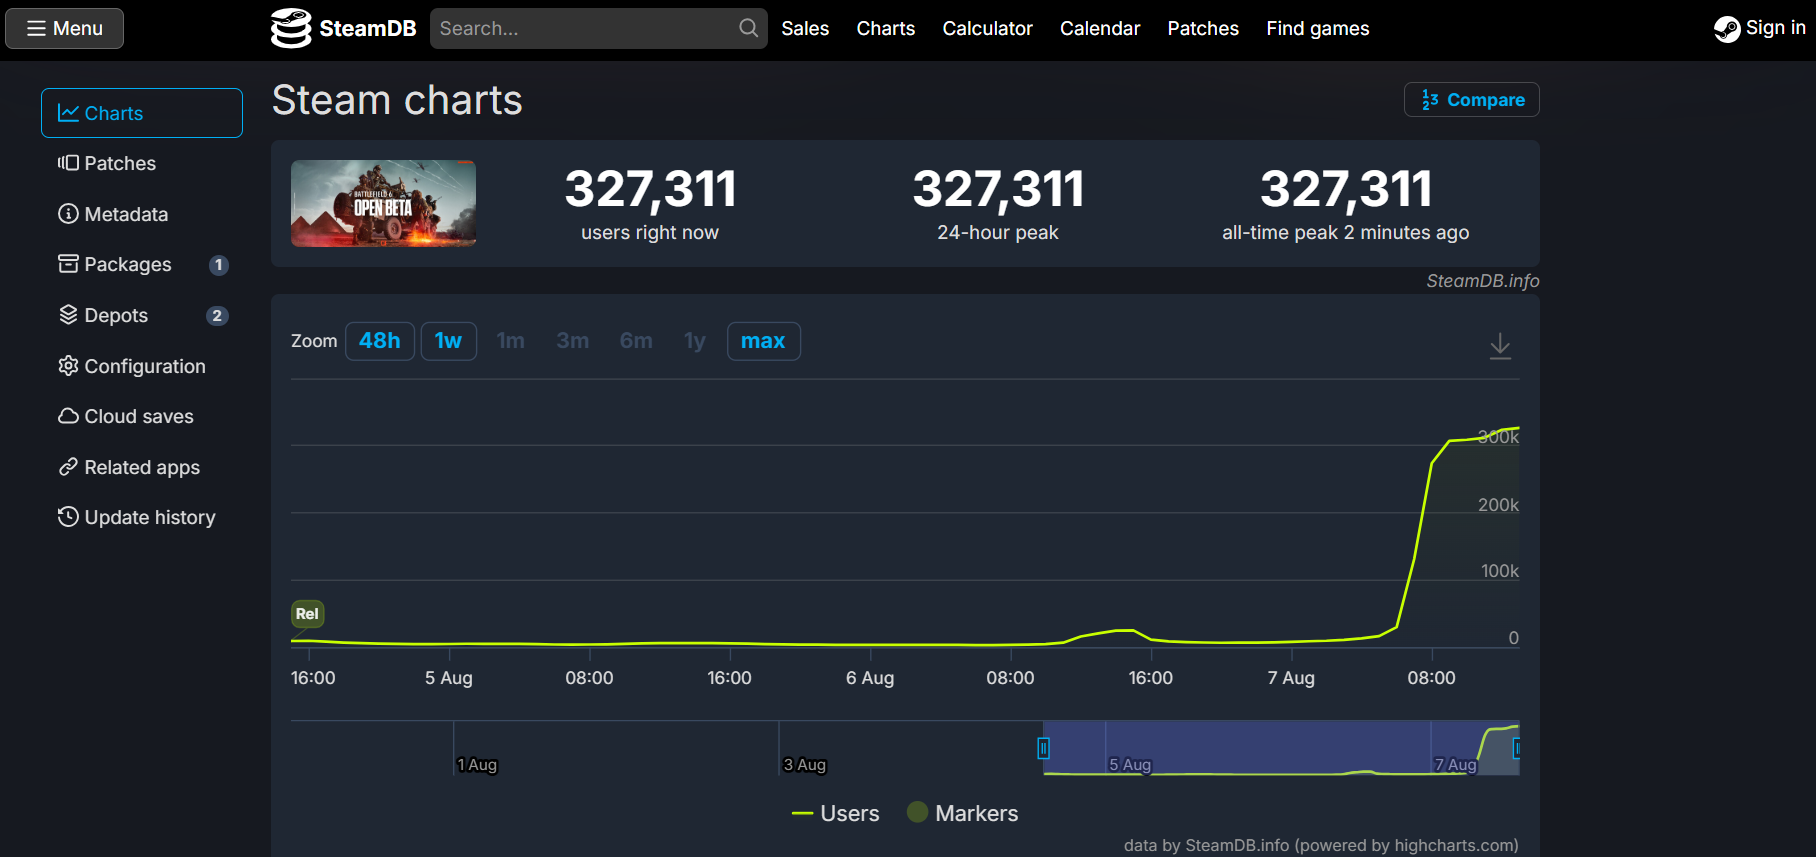Set chart zoom to max
The width and height of the screenshot is (1816, 857).
pos(763,341)
